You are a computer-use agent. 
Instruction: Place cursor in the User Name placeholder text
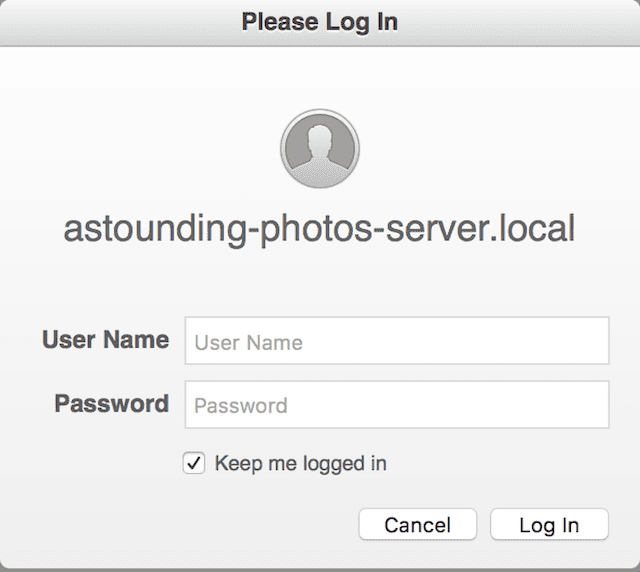(x=249, y=343)
